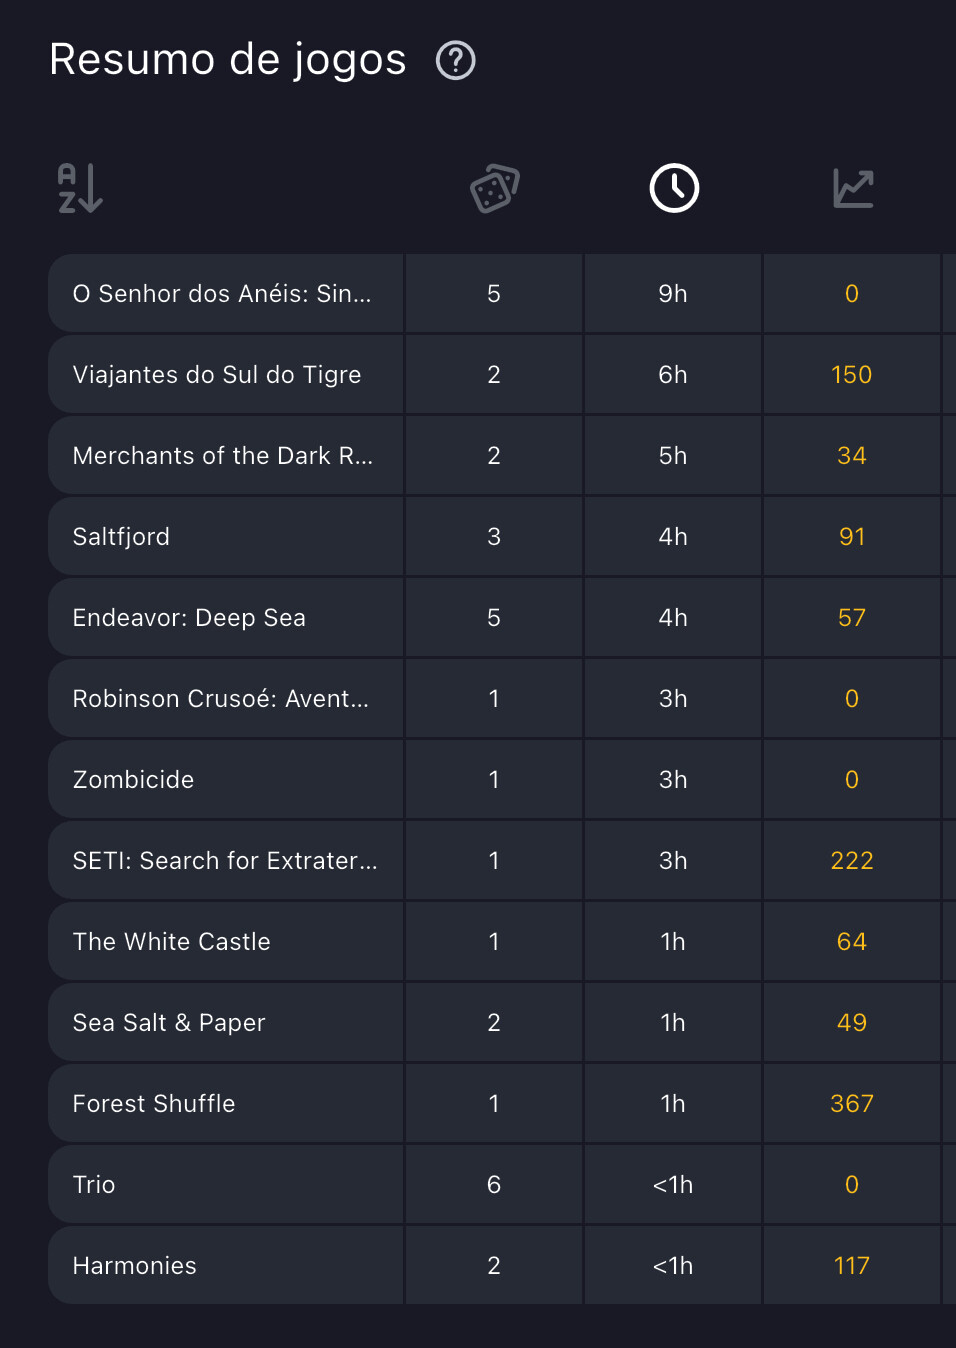Select Forest Shuffle game
The image size is (956, 1348).
coord(155,1104)
